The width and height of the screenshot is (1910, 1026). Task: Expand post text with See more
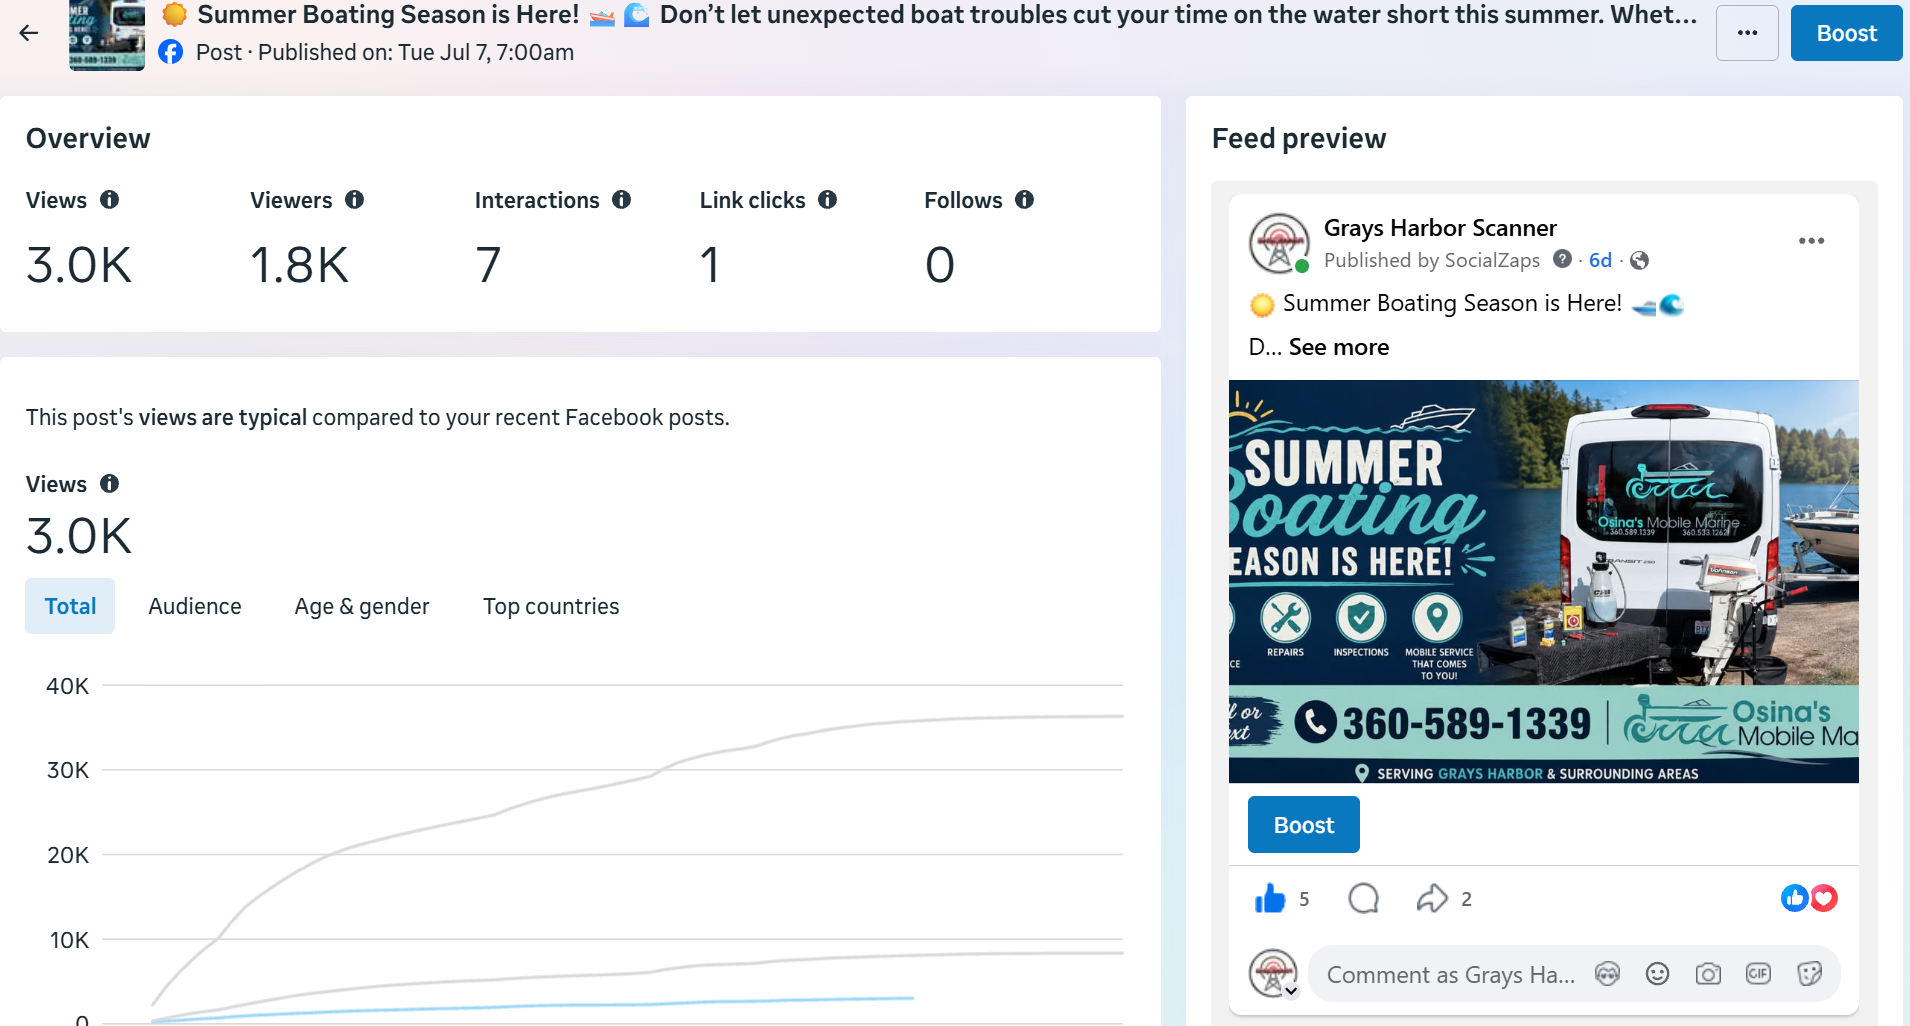pyautogui.click(x=1339, y=347)
